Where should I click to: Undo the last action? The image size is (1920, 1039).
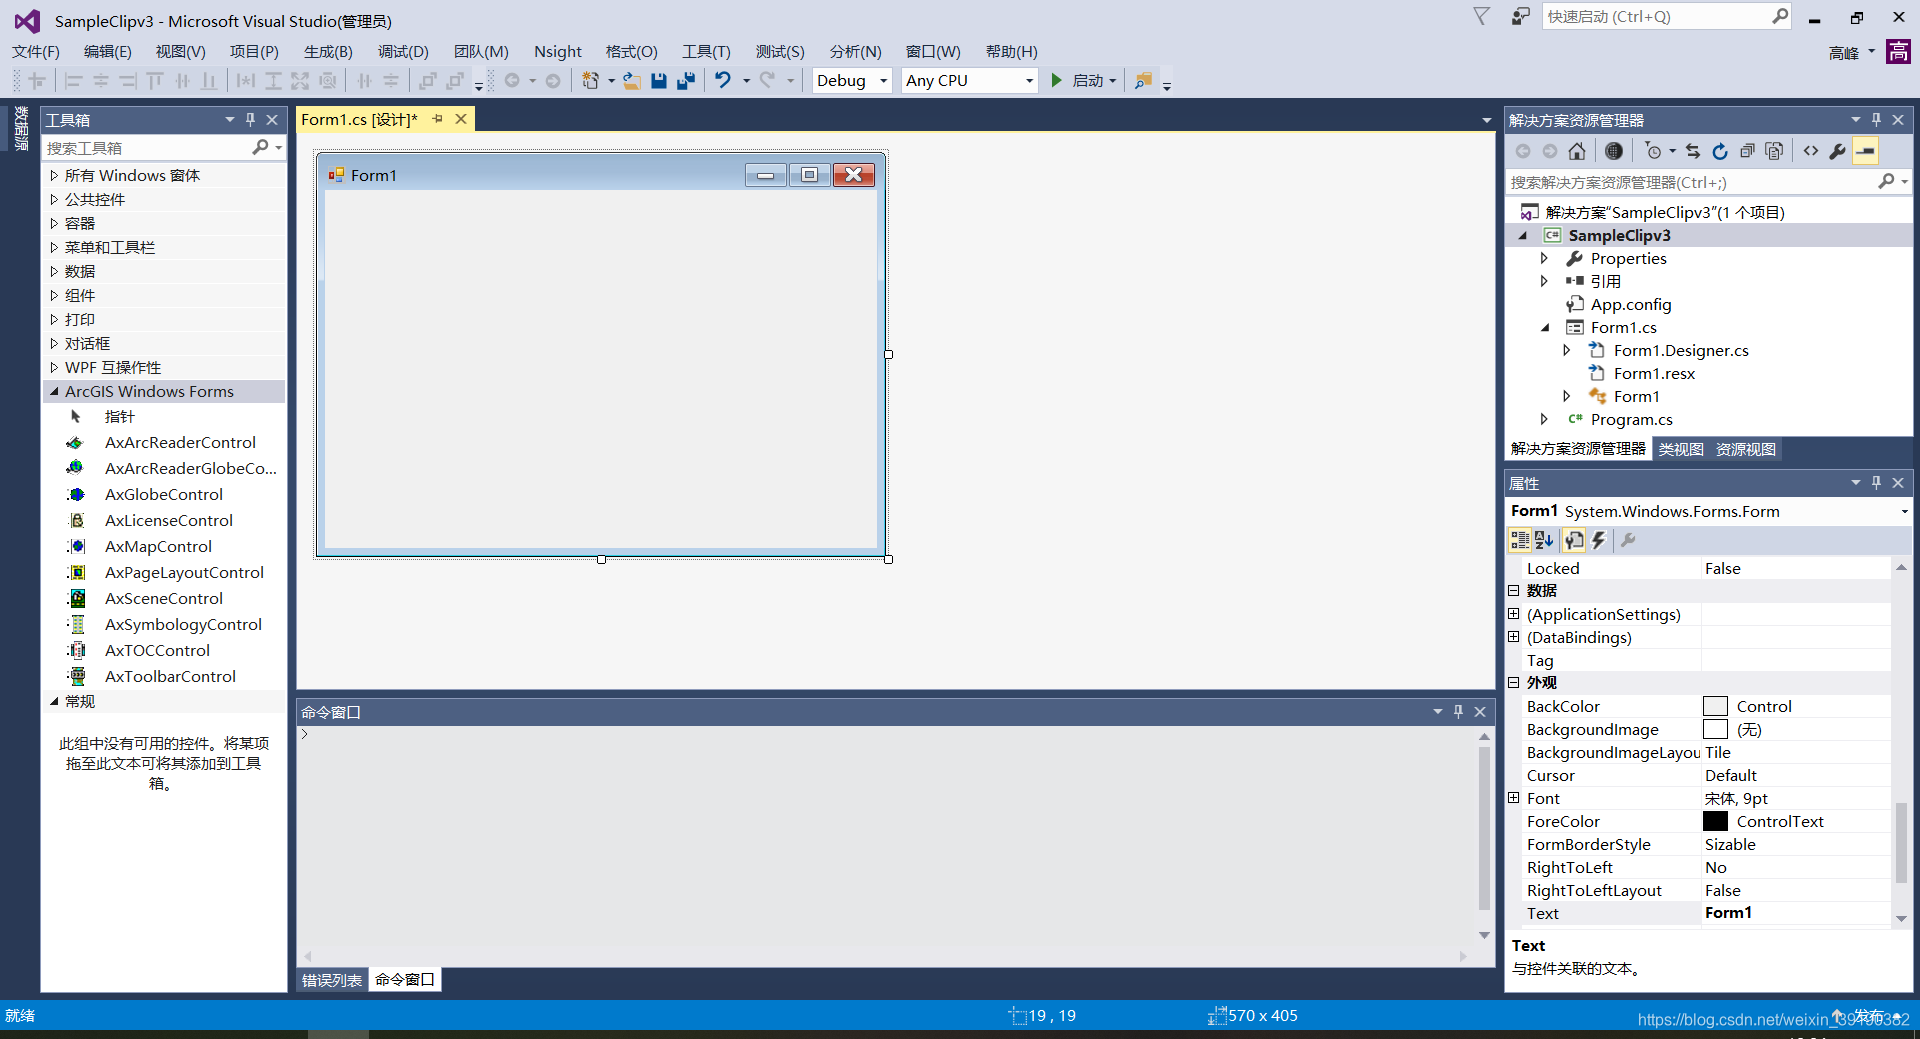point(723,81)
